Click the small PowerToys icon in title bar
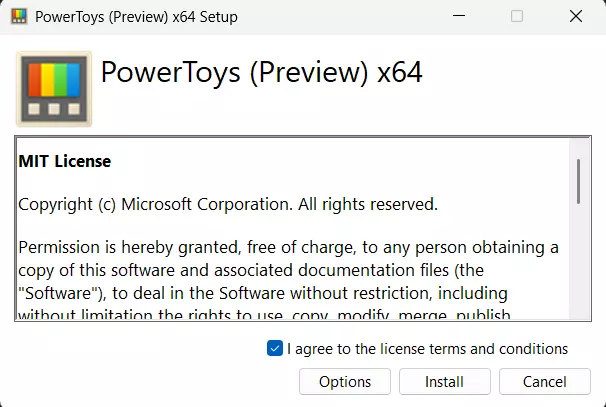606x407 pixels. pyautogui.click(x=18, y=16)
